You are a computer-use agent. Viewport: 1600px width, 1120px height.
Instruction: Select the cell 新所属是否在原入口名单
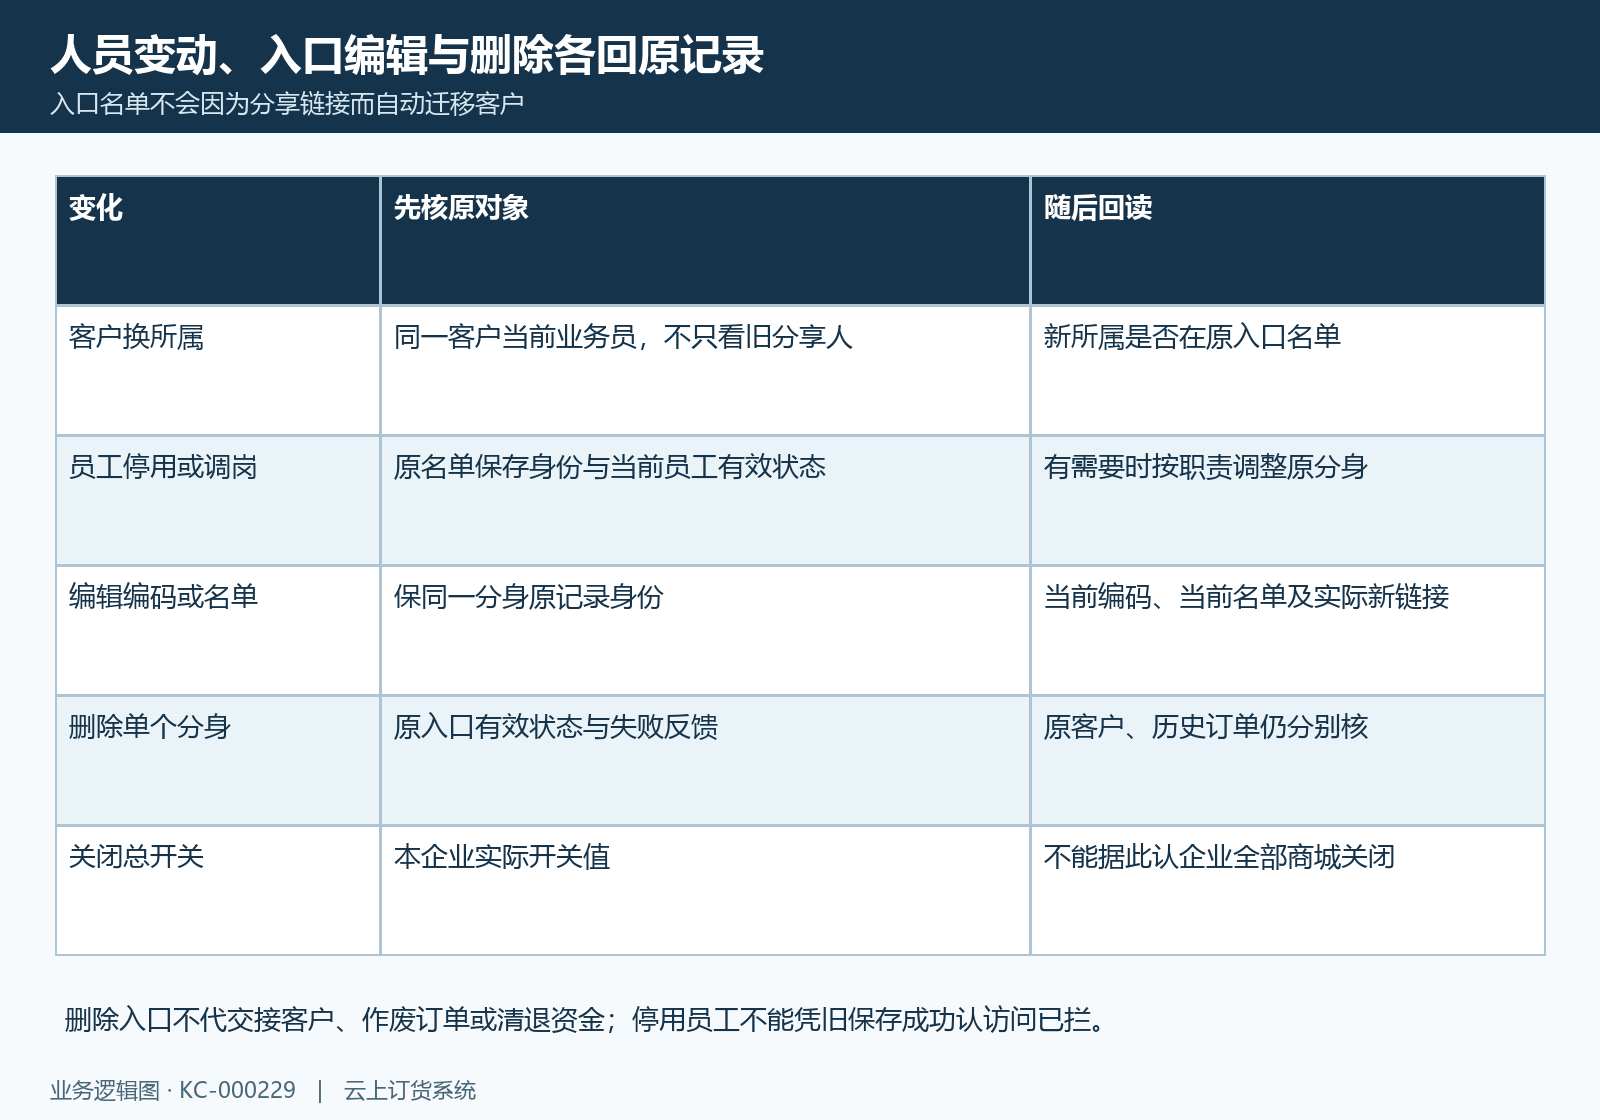(x=1288, y=371)
